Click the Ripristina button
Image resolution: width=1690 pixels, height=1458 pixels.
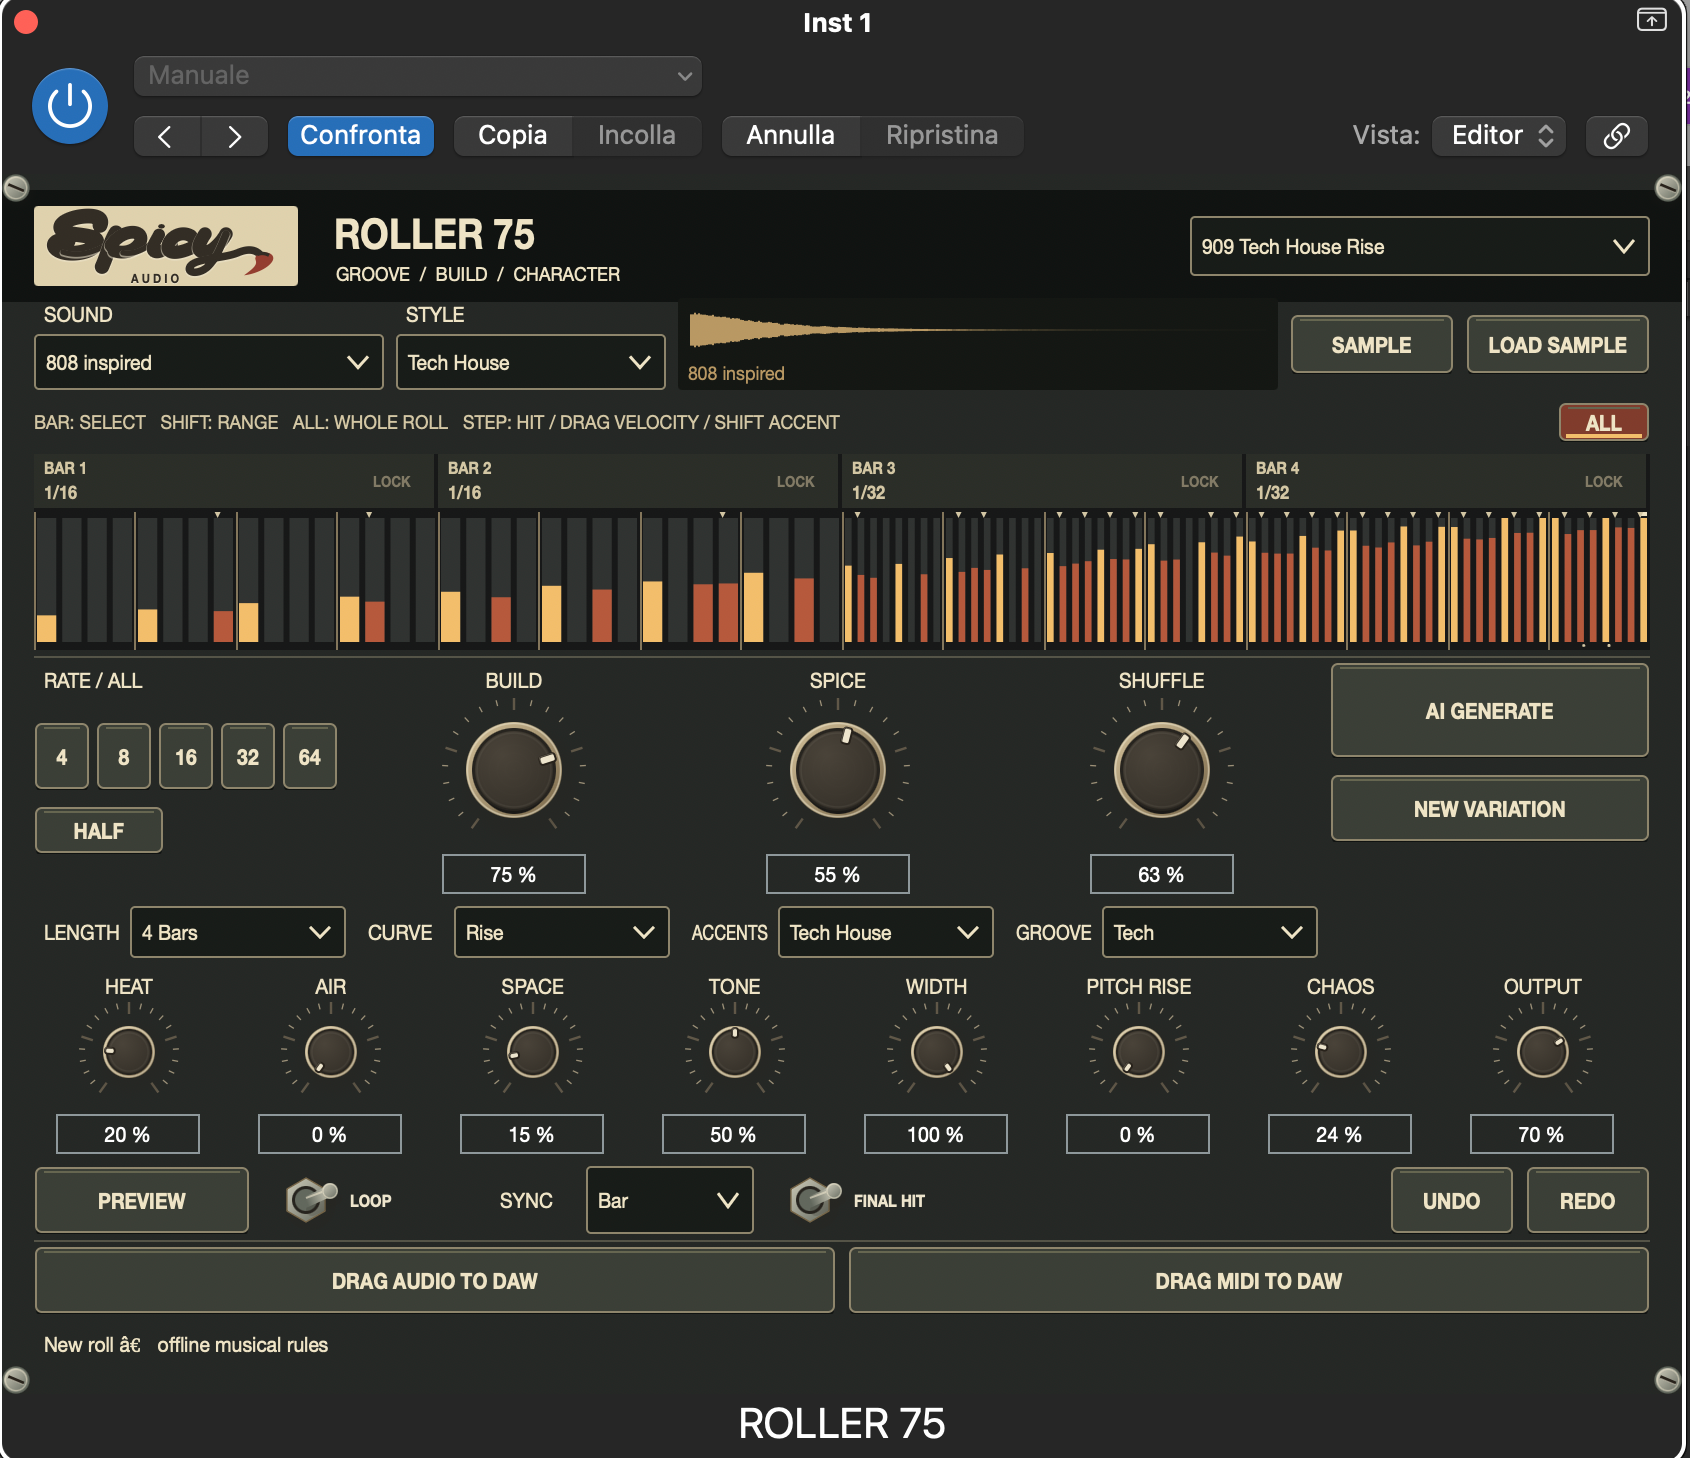tap(941, 136)
